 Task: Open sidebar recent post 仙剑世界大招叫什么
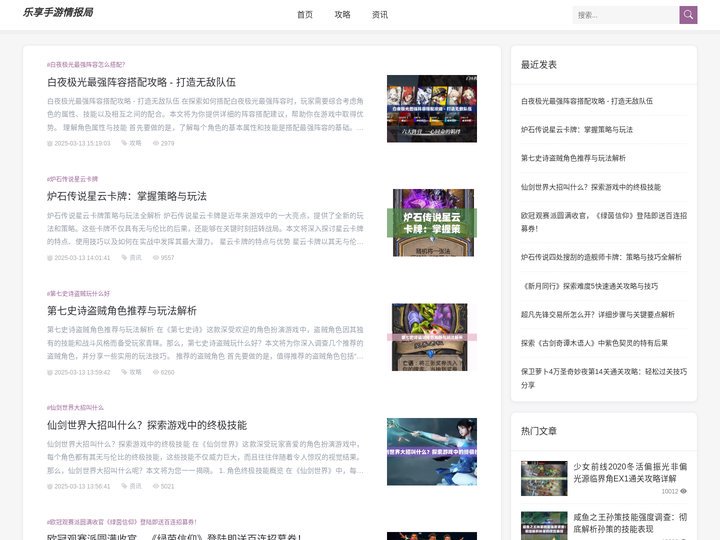(591, 187)
